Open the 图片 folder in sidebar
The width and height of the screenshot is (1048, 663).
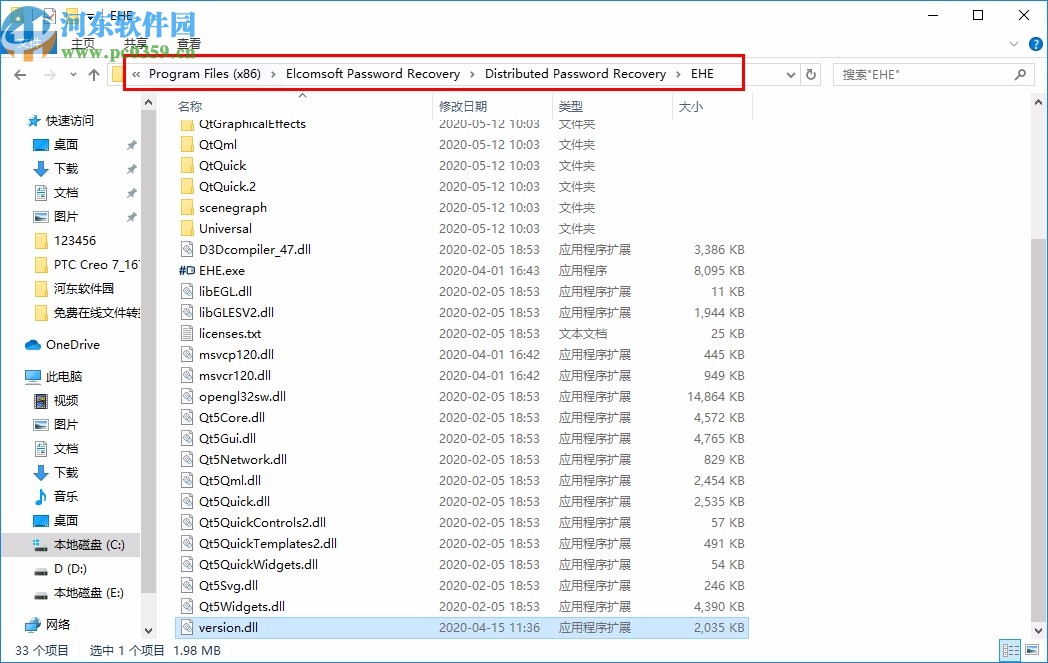click(x=66, y=216)
